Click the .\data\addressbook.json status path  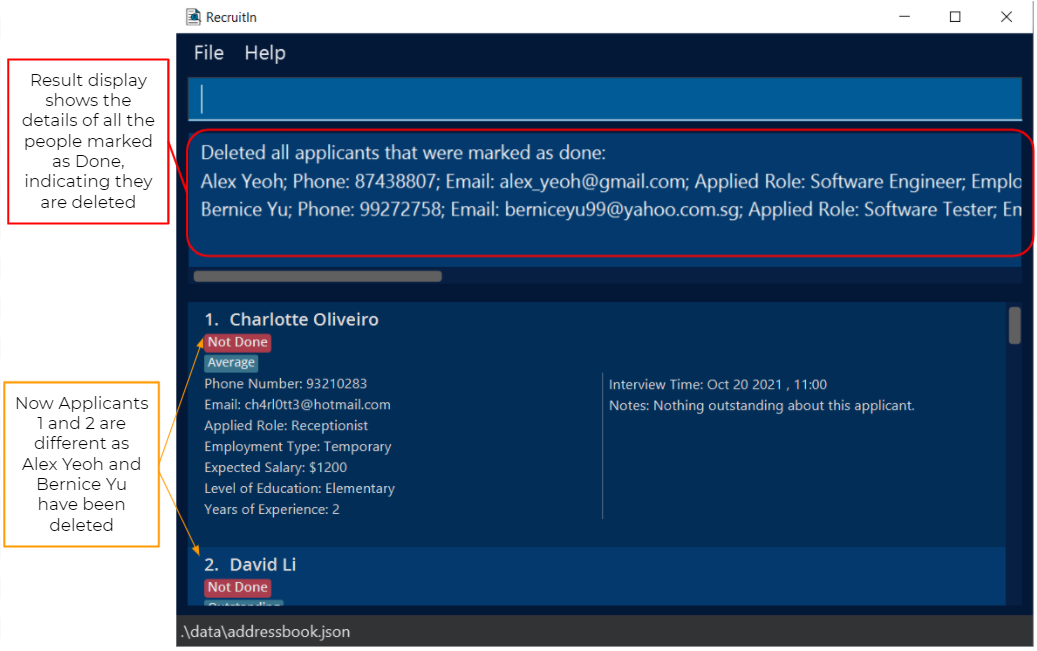265,632
